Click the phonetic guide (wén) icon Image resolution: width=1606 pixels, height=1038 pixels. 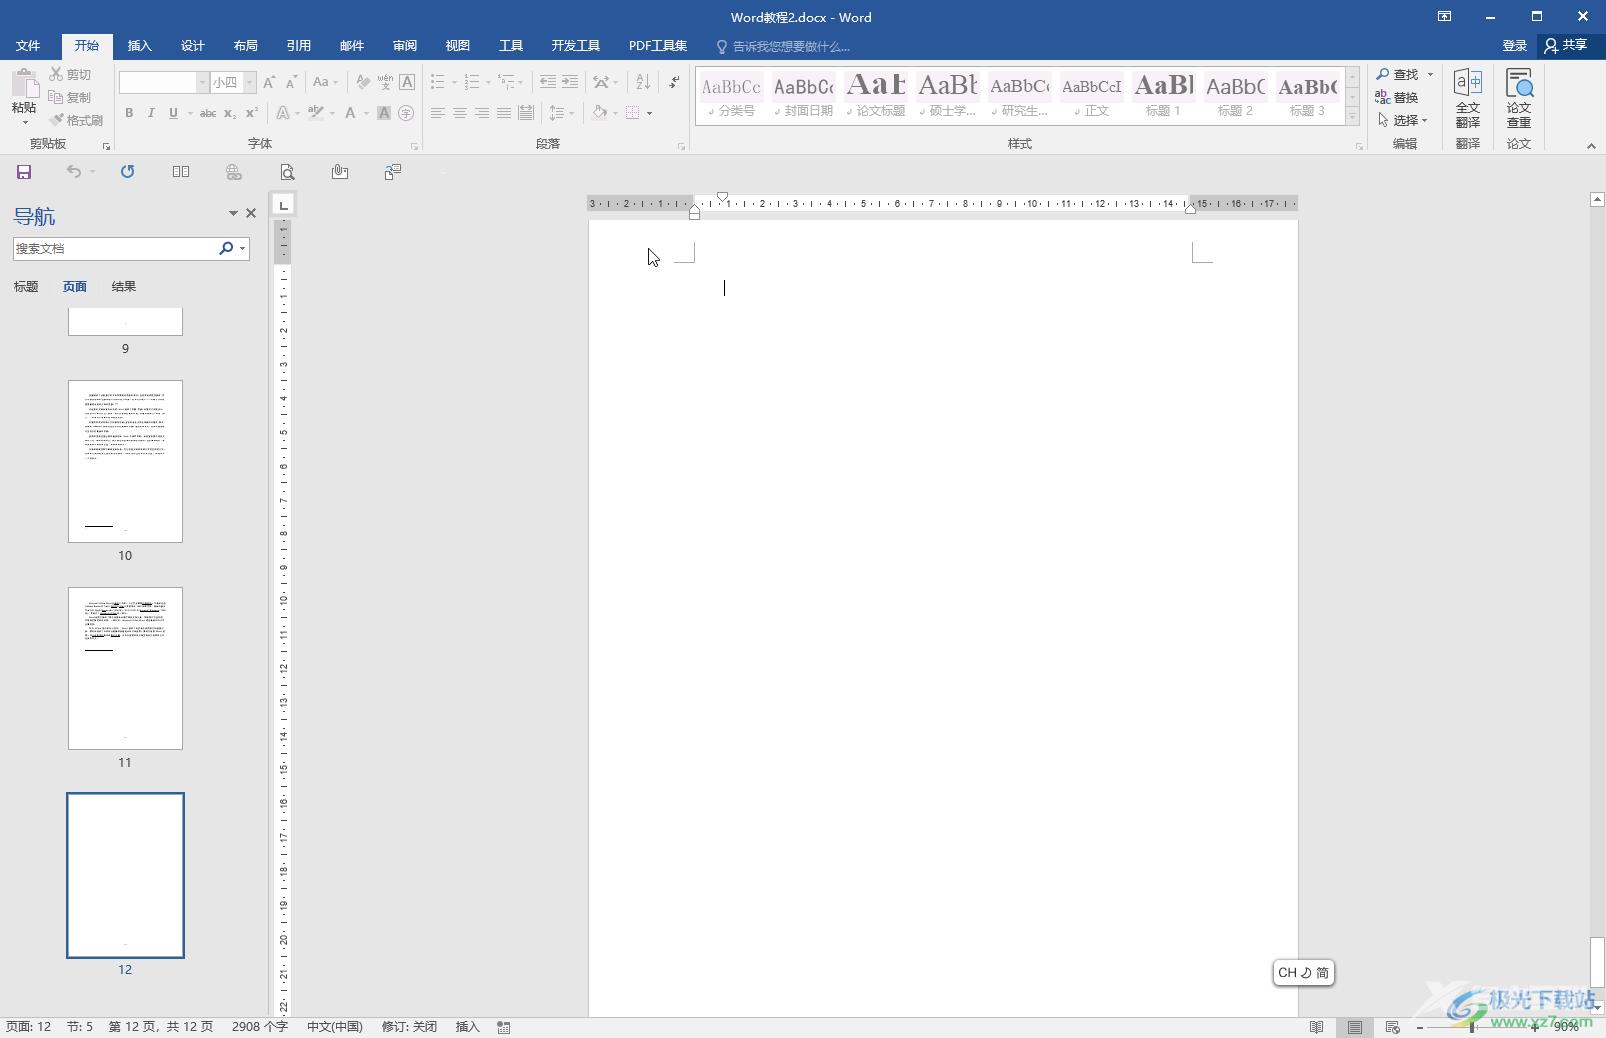[385, 82]
